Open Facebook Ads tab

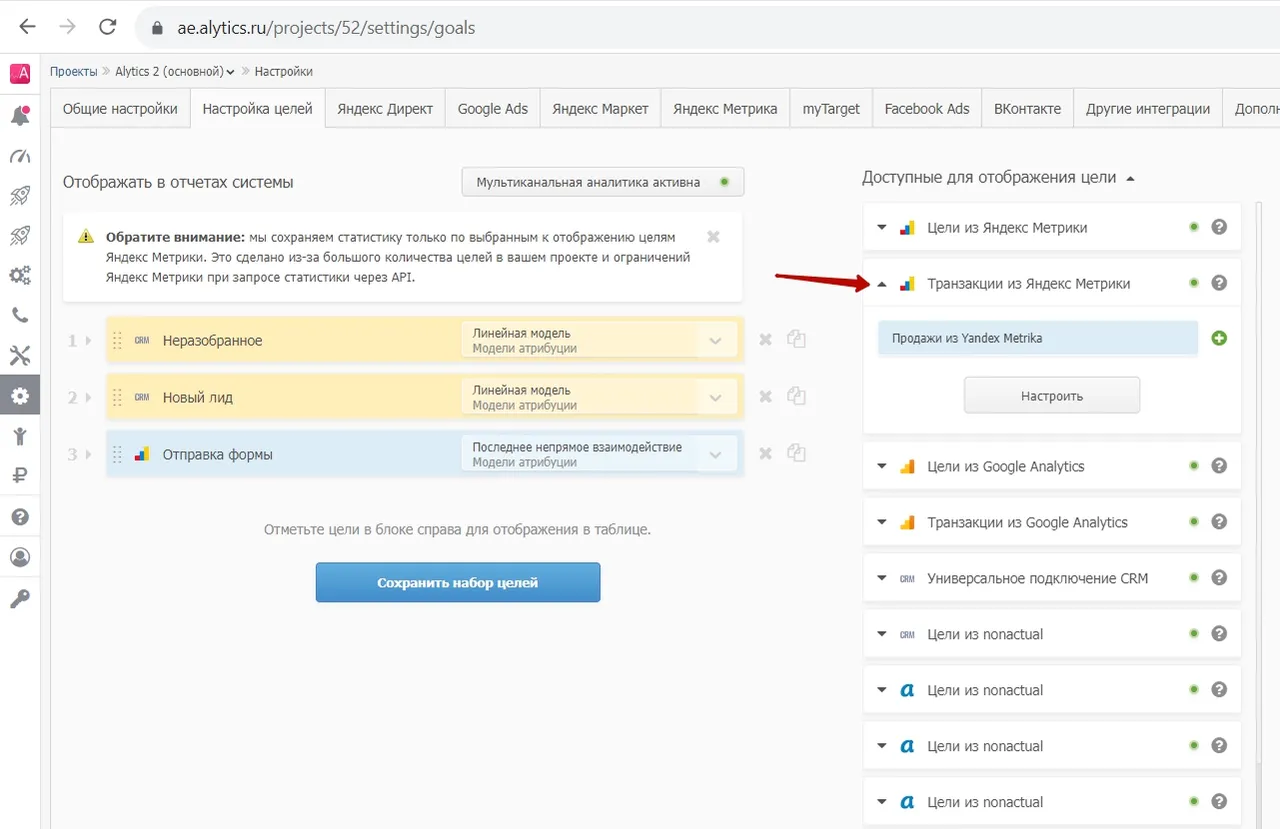pos(927,109)
